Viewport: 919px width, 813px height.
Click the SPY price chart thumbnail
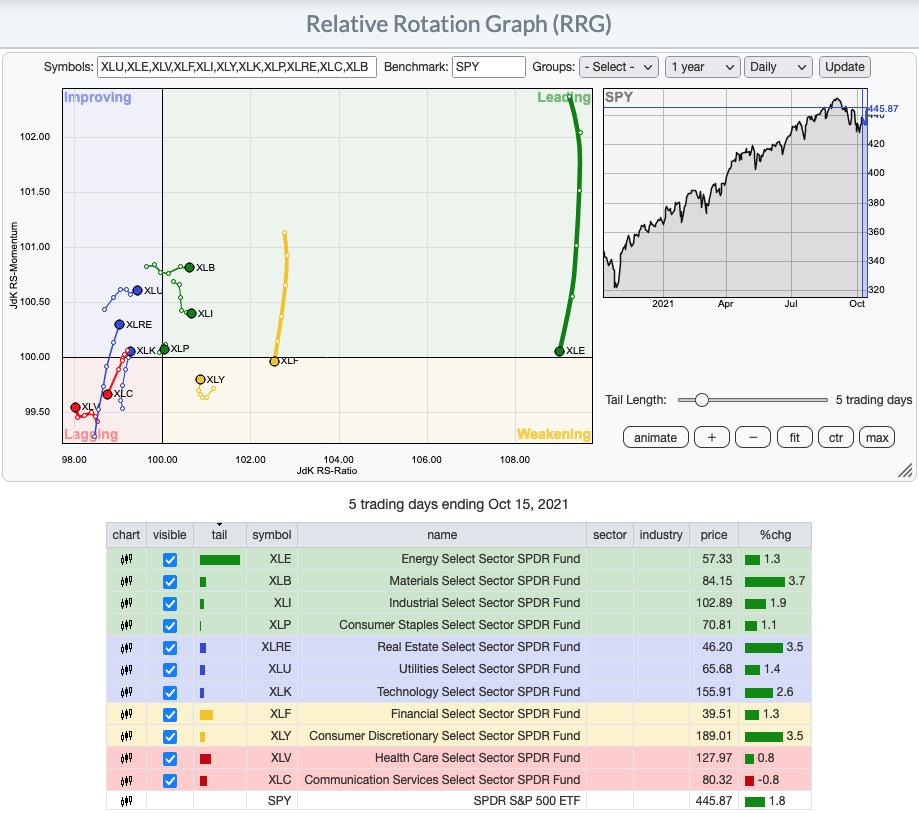pos(735,193)
